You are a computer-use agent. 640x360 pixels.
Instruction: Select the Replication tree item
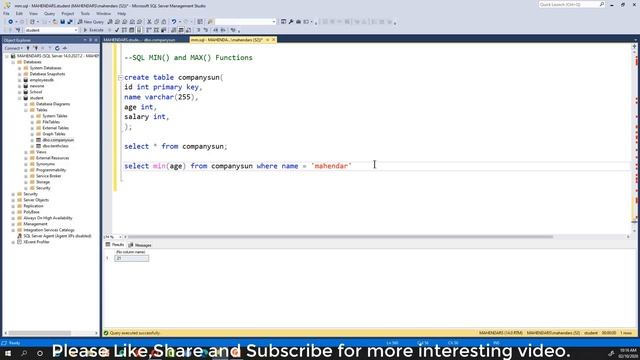(33, 206)
